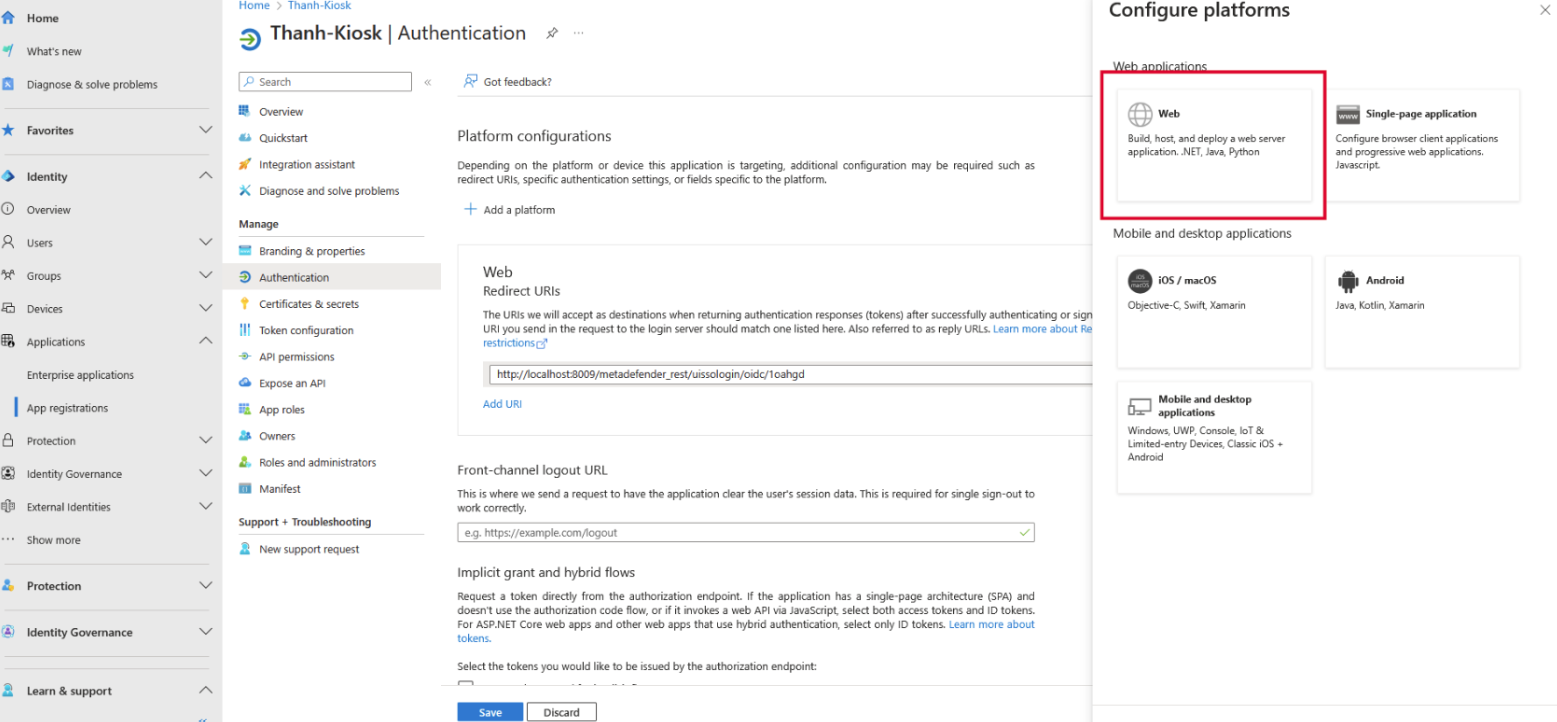Click the Token configuration icon
The width and height of the screenshot is (1557, 722).
point(245,330)
